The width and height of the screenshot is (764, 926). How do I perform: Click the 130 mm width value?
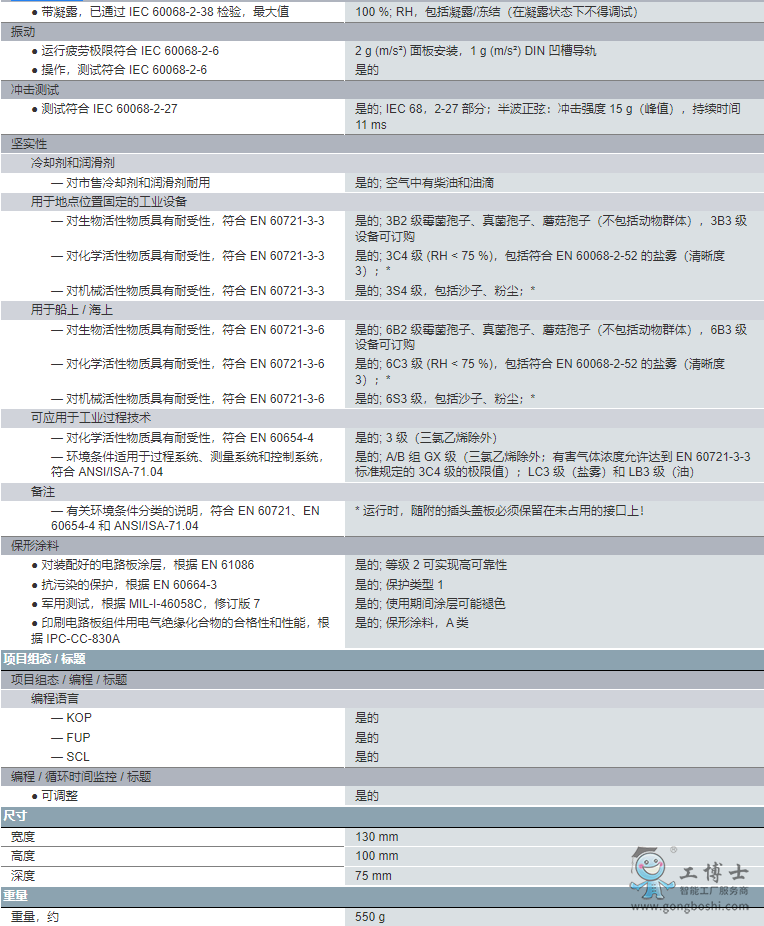click(x=377, y=836)
